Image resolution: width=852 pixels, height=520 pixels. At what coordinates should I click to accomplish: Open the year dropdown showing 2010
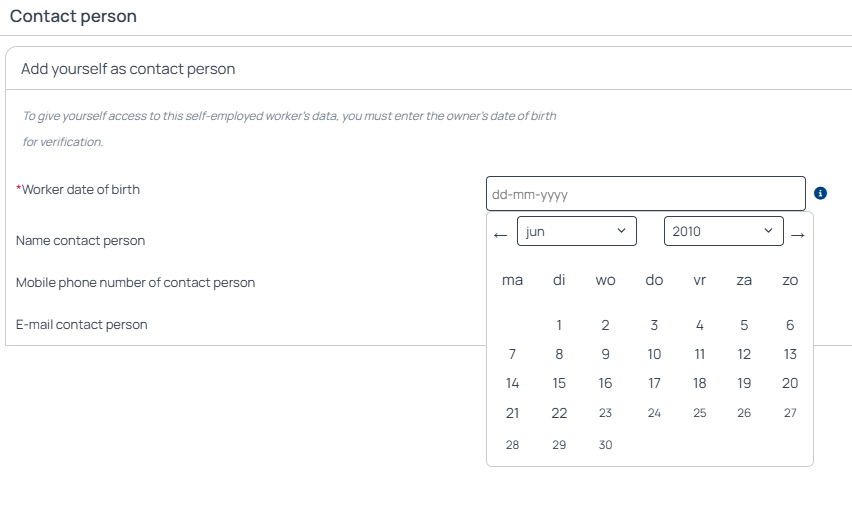click(723, 231)
